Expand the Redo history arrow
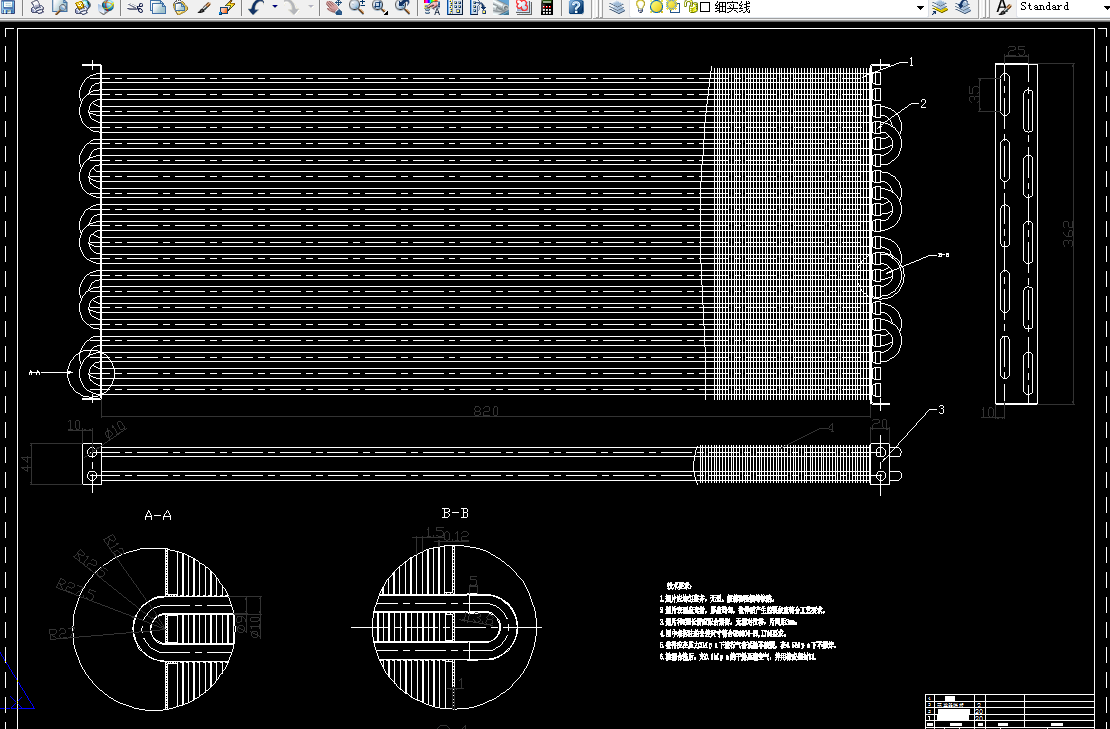This screenshot has width=1110, height=729. tap(311, 7)
